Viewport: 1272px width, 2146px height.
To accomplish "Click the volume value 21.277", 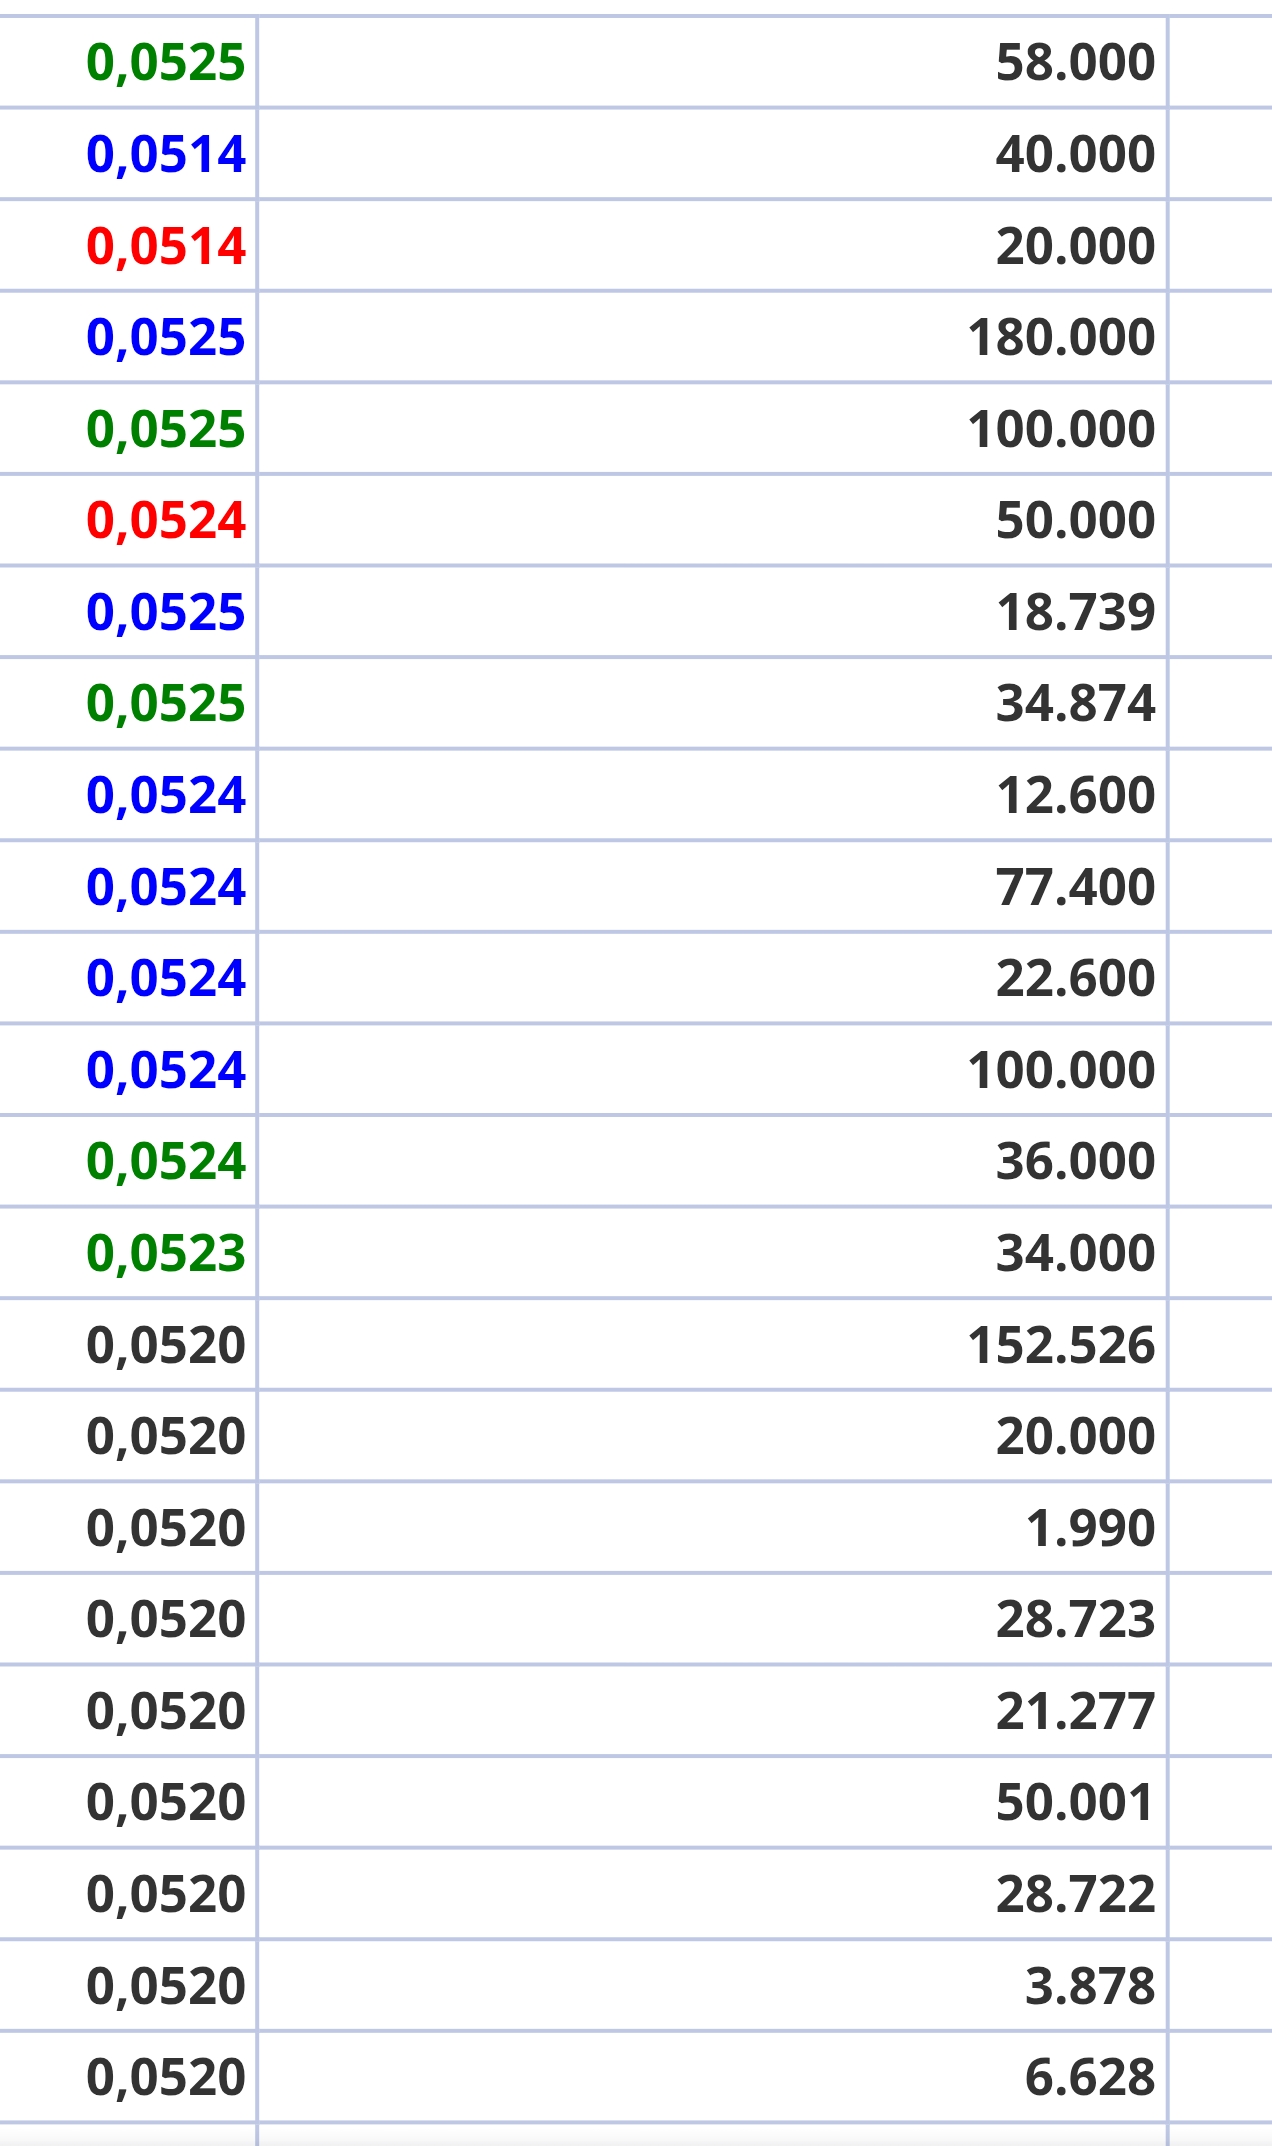I will click(x=1075, y=1712).
